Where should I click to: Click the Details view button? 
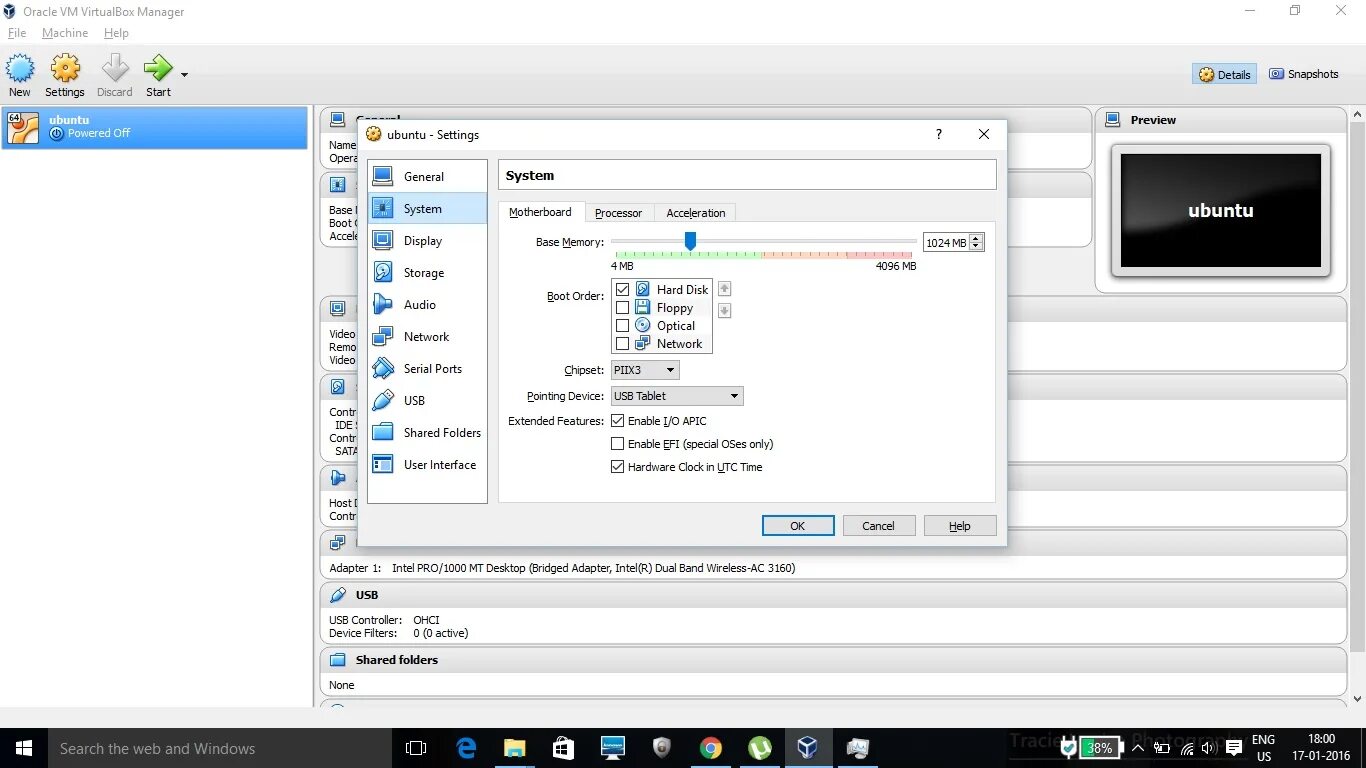pos(1225,74)
